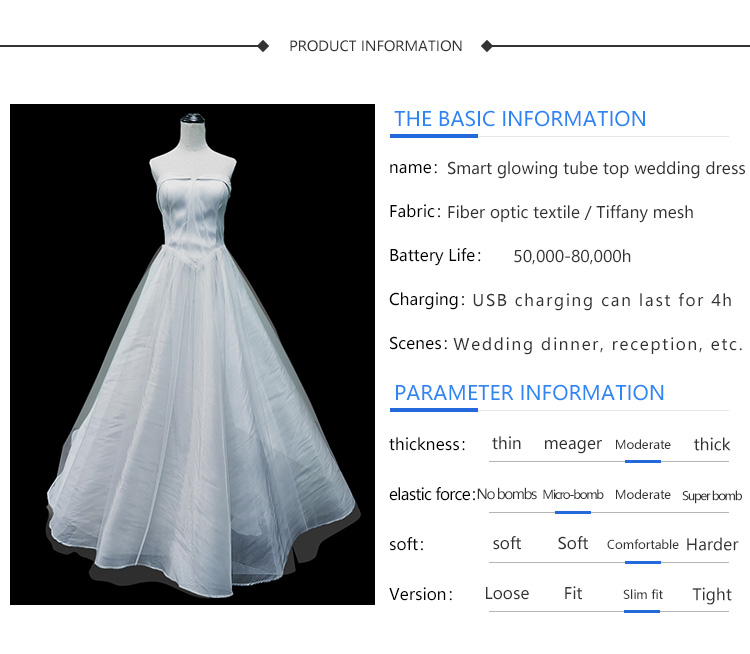The image size is (750, 654).
Task: Select No bombs for elastic force
Action: tap(506, 495)
